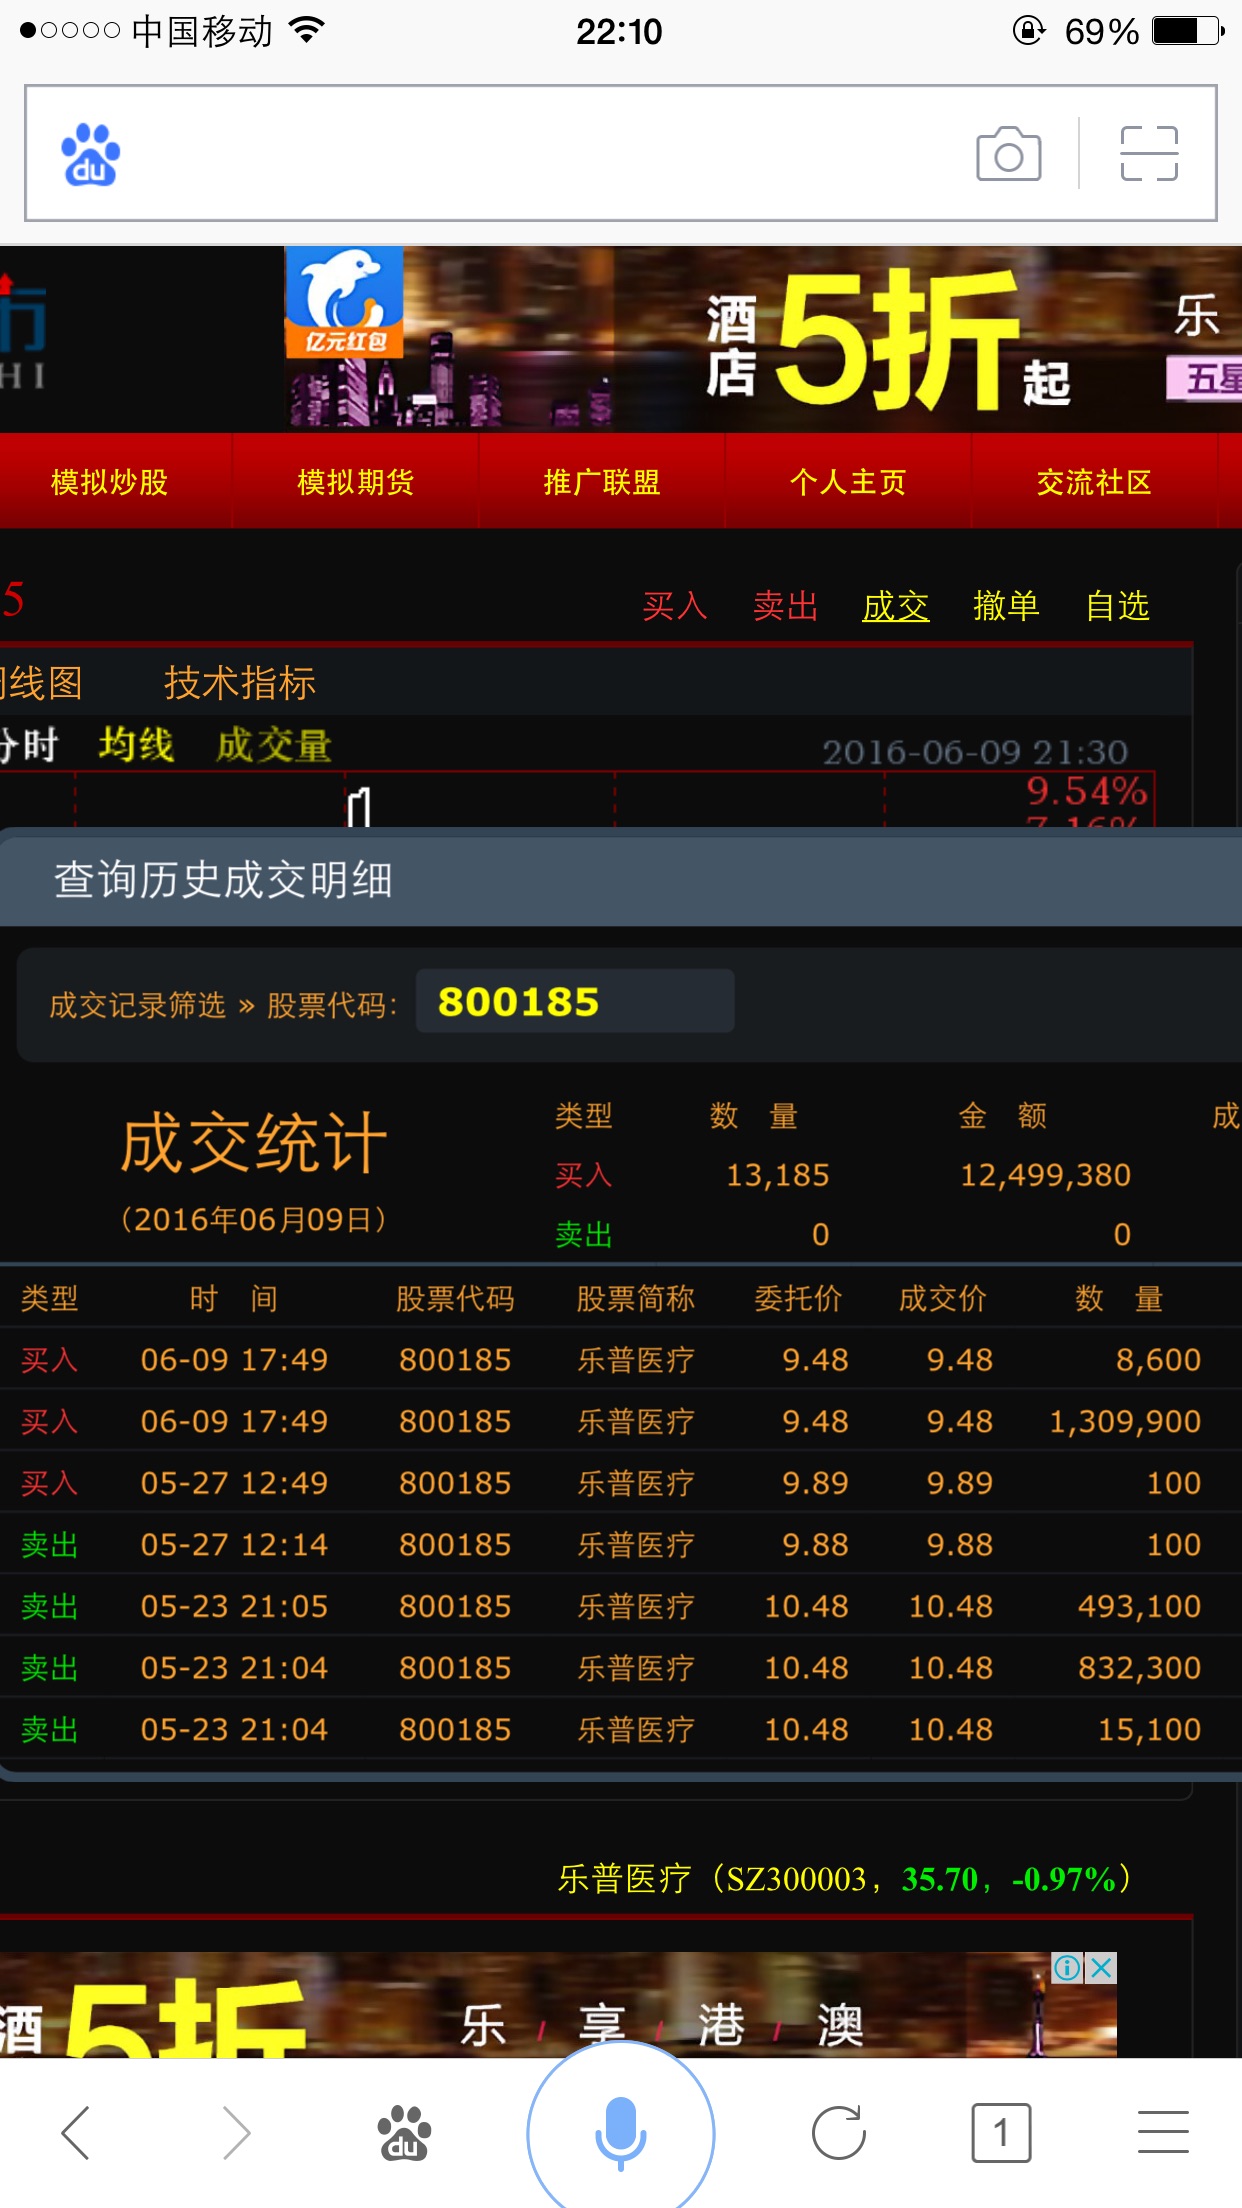This screenshot has height=2208, width=1242.
Task: Toggle the 成交量 chart option
Action: click(273, 745)
